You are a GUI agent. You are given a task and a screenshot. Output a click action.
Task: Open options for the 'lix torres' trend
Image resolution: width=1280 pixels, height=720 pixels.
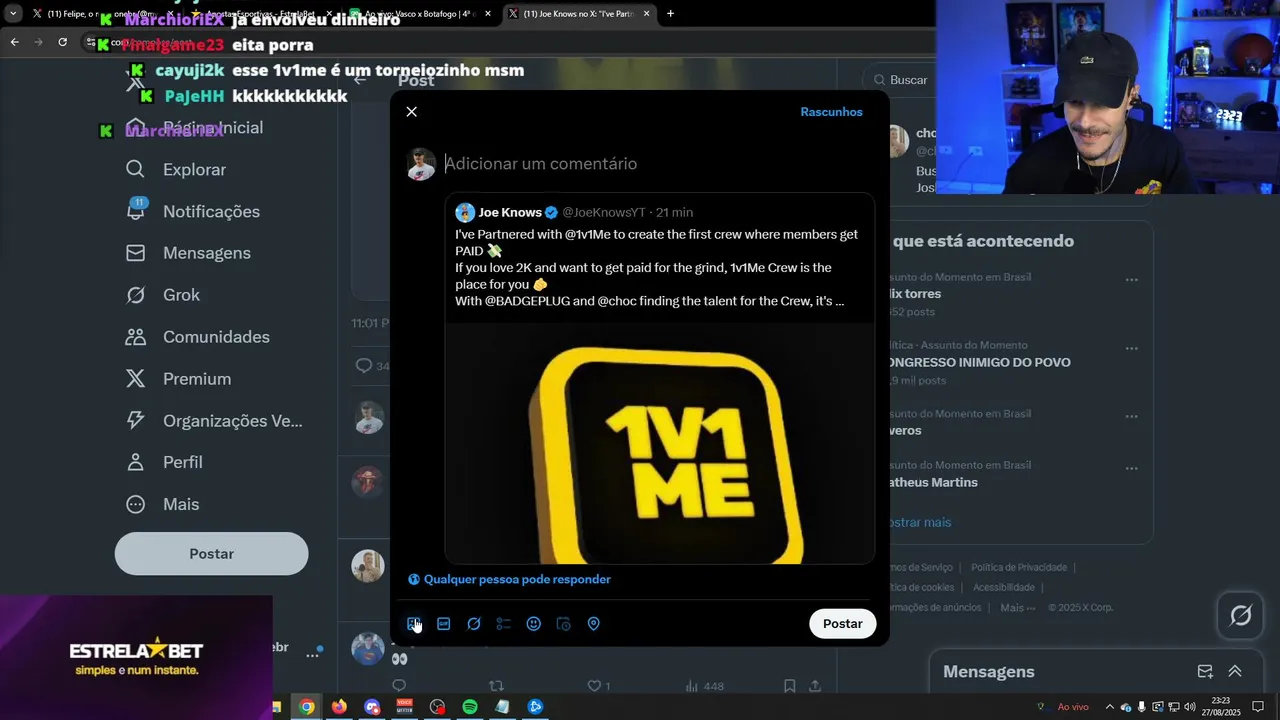point(1132,280)
